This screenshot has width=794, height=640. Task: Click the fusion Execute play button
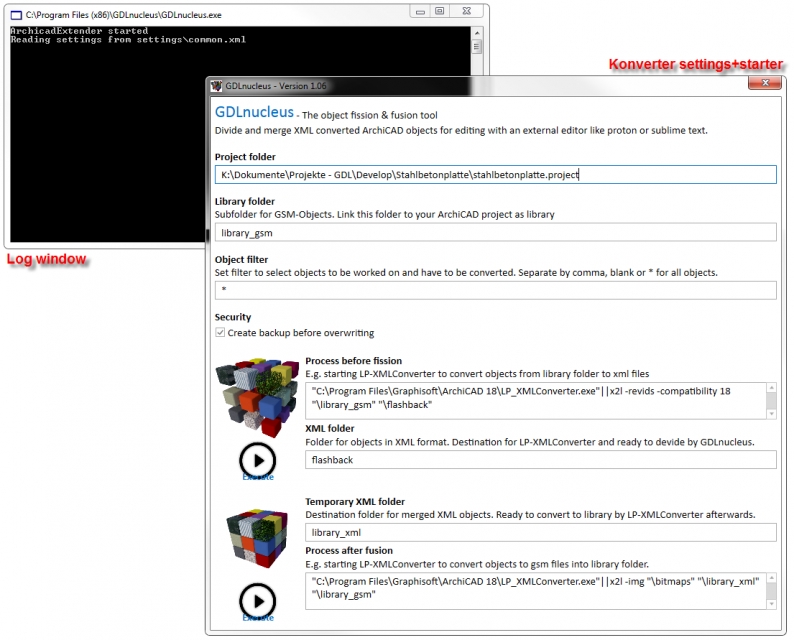257,600
